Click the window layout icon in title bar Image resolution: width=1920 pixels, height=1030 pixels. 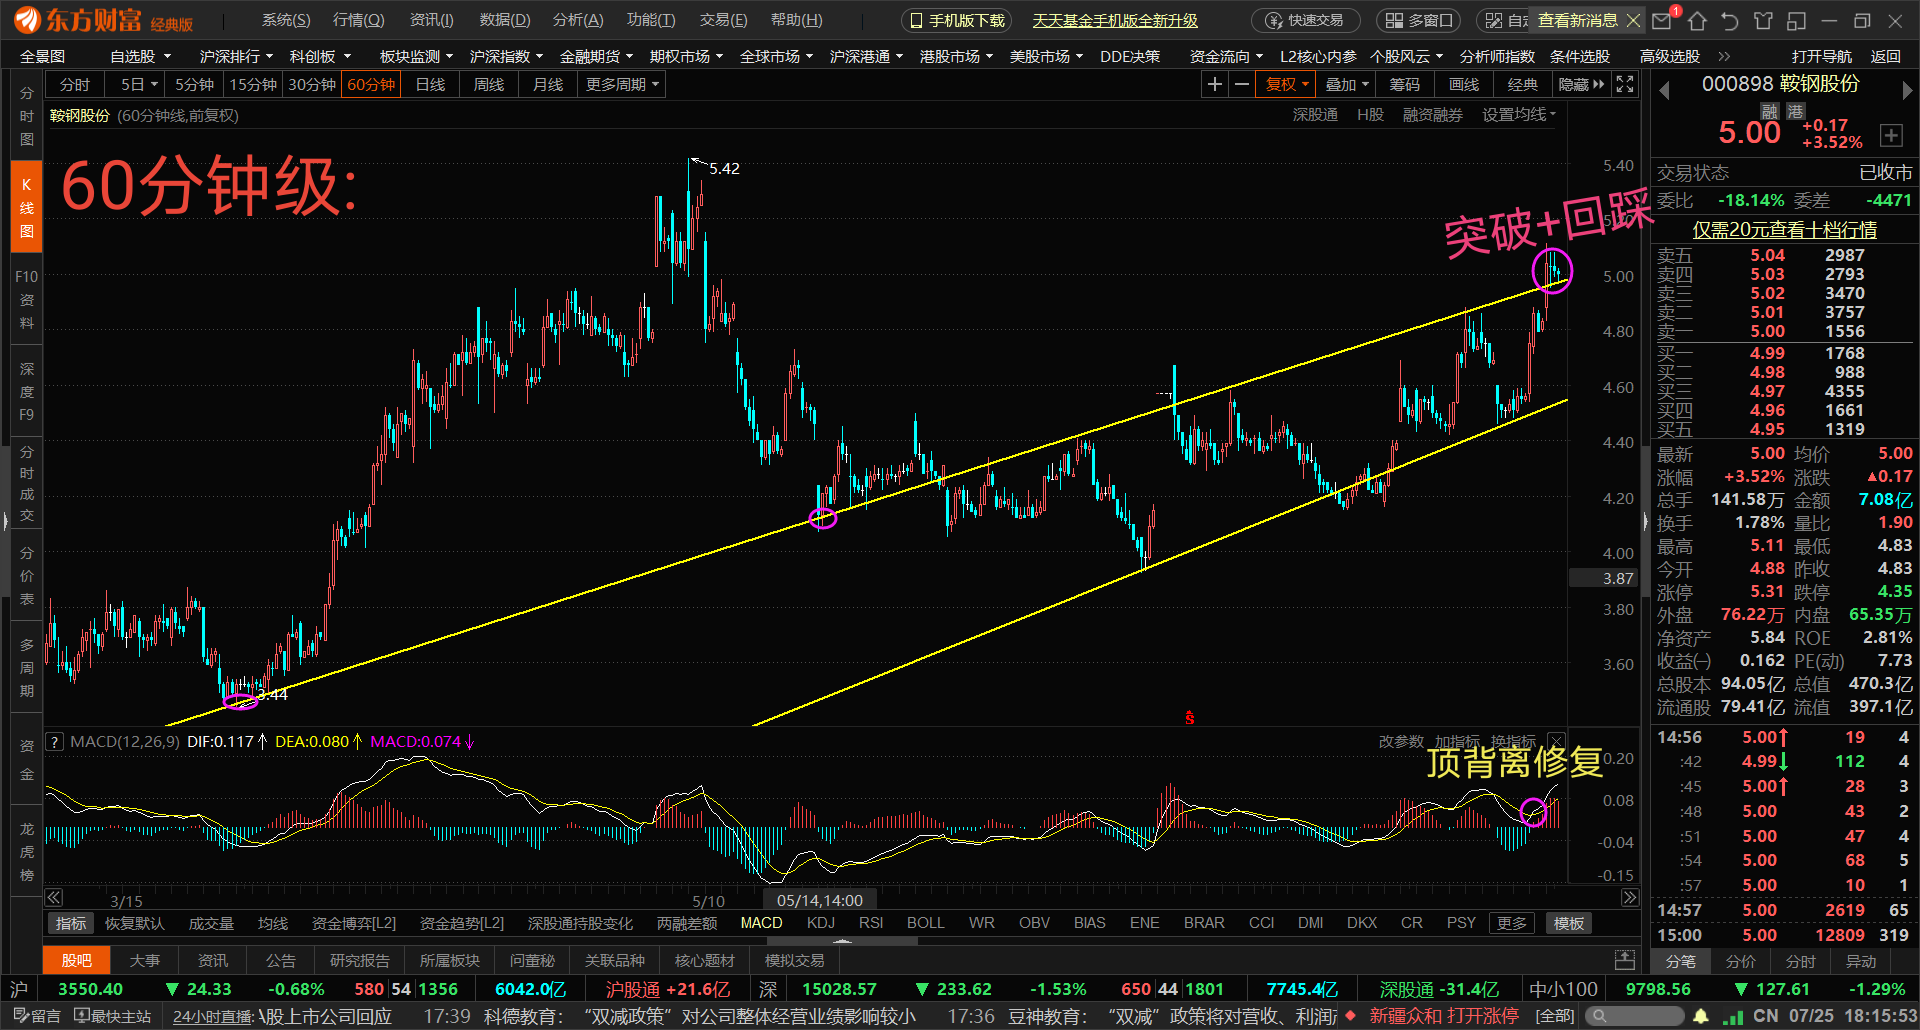point(1797,20)
